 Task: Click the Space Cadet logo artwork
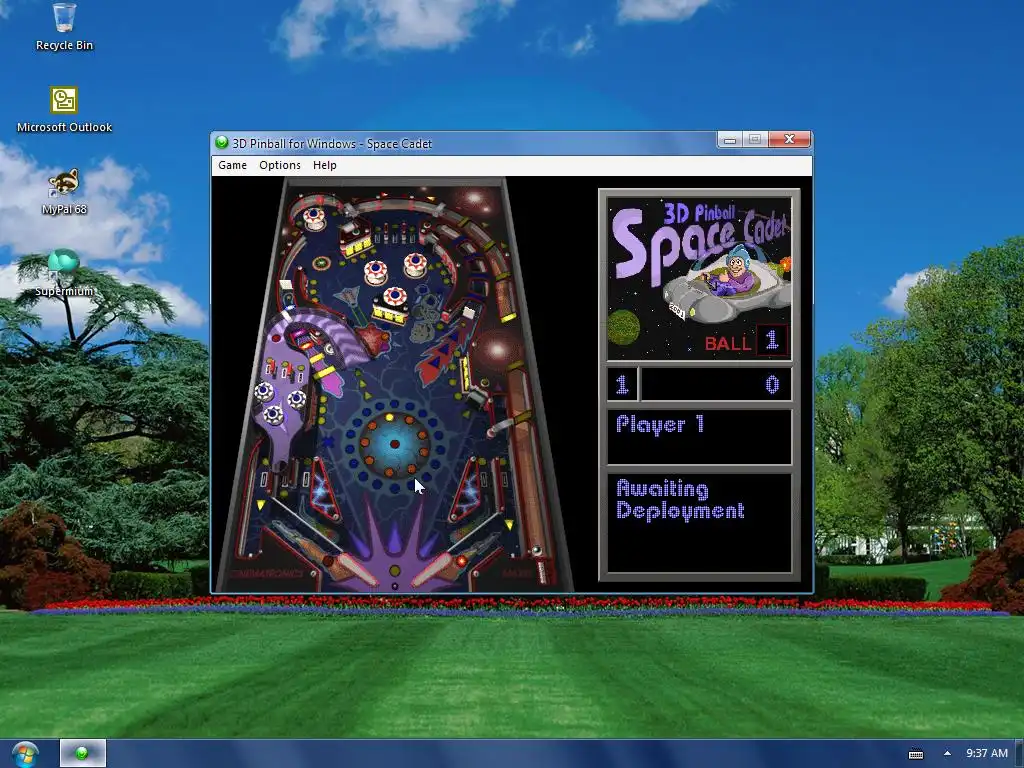tap(699, 278)
